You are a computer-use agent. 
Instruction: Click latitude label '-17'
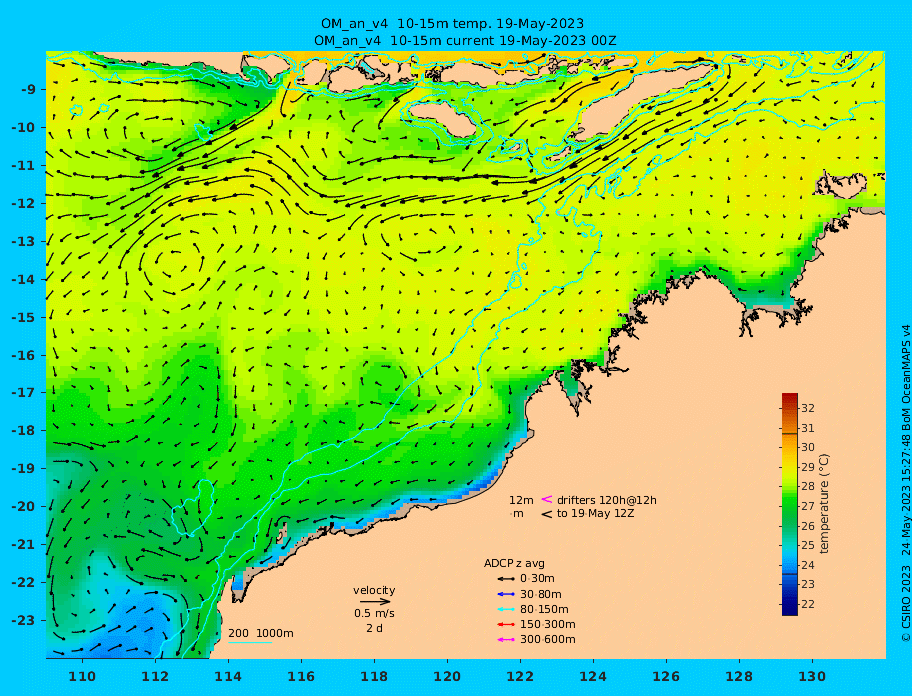pyautogui.click(x=25, y=392)
